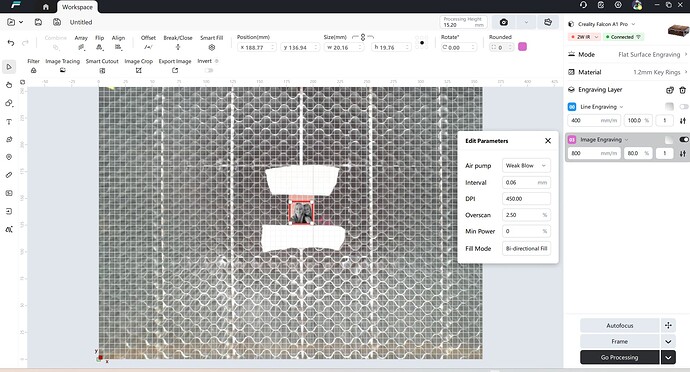The width and height of the screenshot is (690, 372).
Task: Click the Processing Height field
Action: coord(464,22)
